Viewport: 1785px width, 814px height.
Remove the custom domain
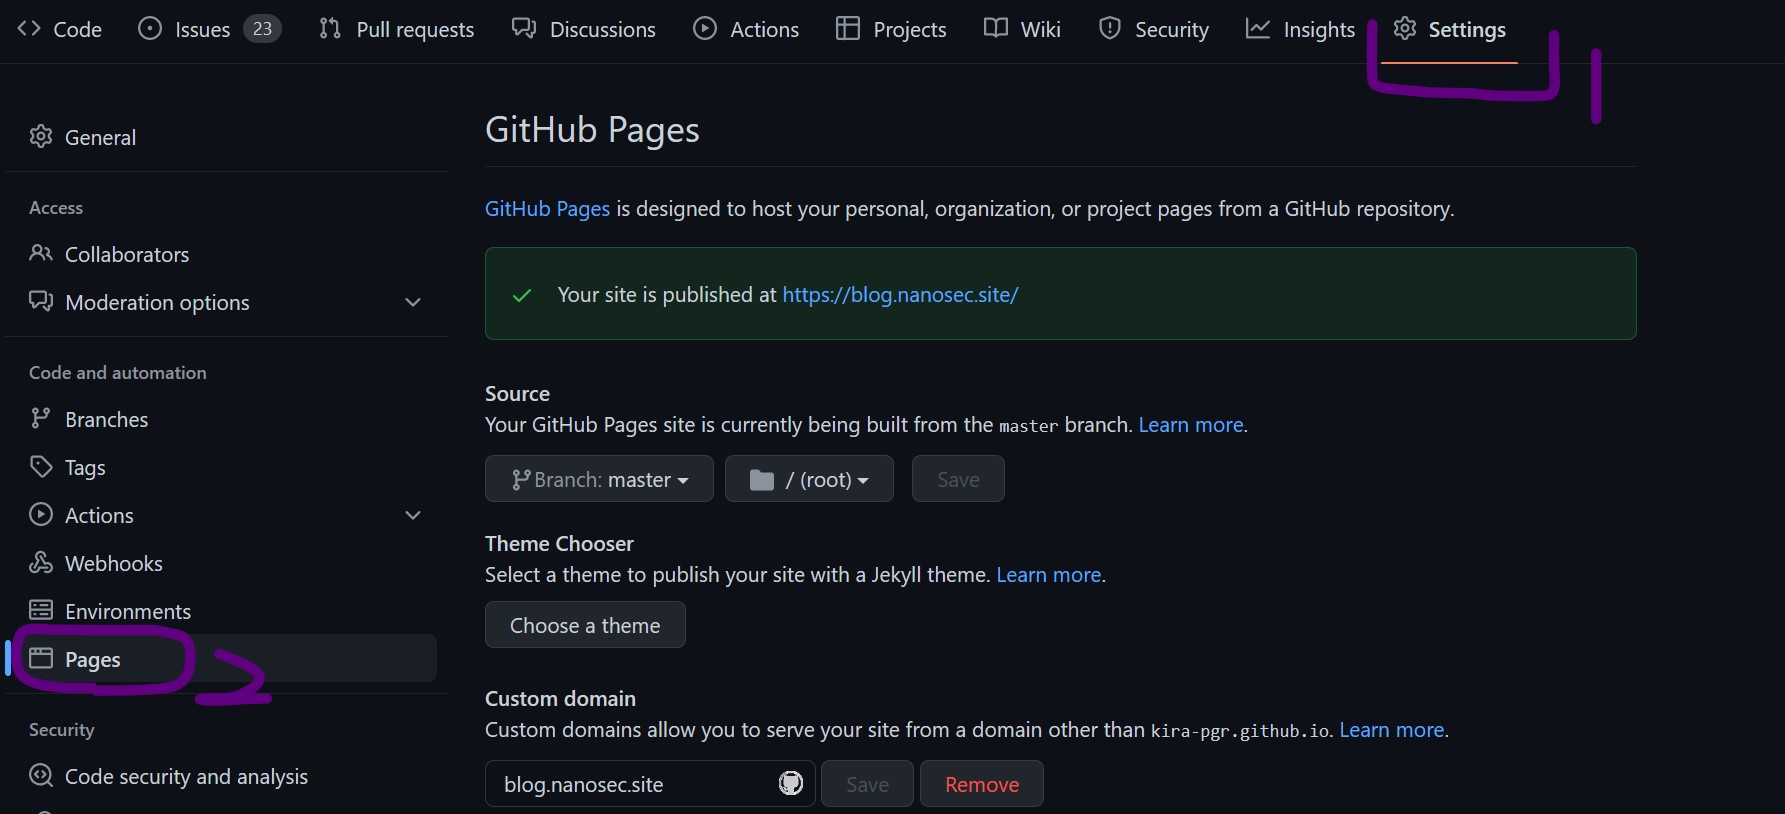(982, 784)
